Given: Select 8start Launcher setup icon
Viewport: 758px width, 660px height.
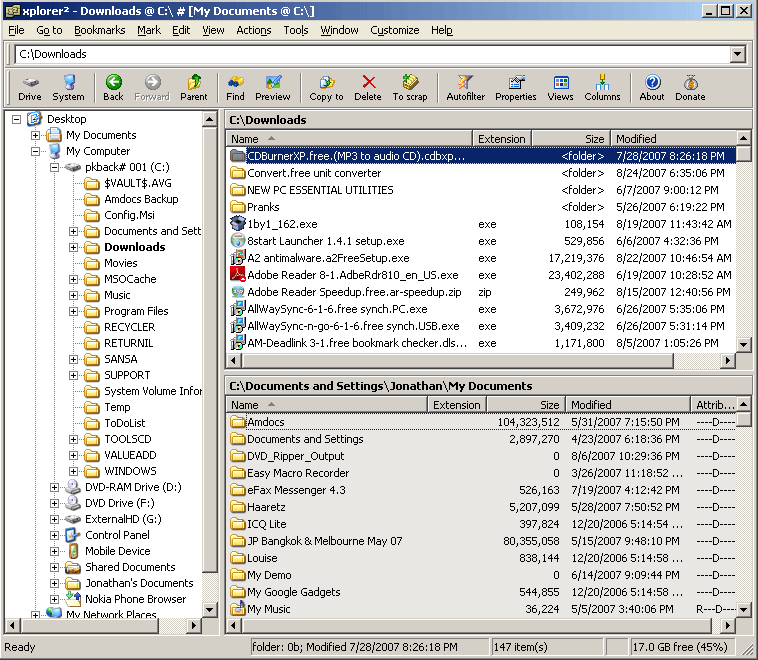Looking at the screenshot, I should [237, 240].
